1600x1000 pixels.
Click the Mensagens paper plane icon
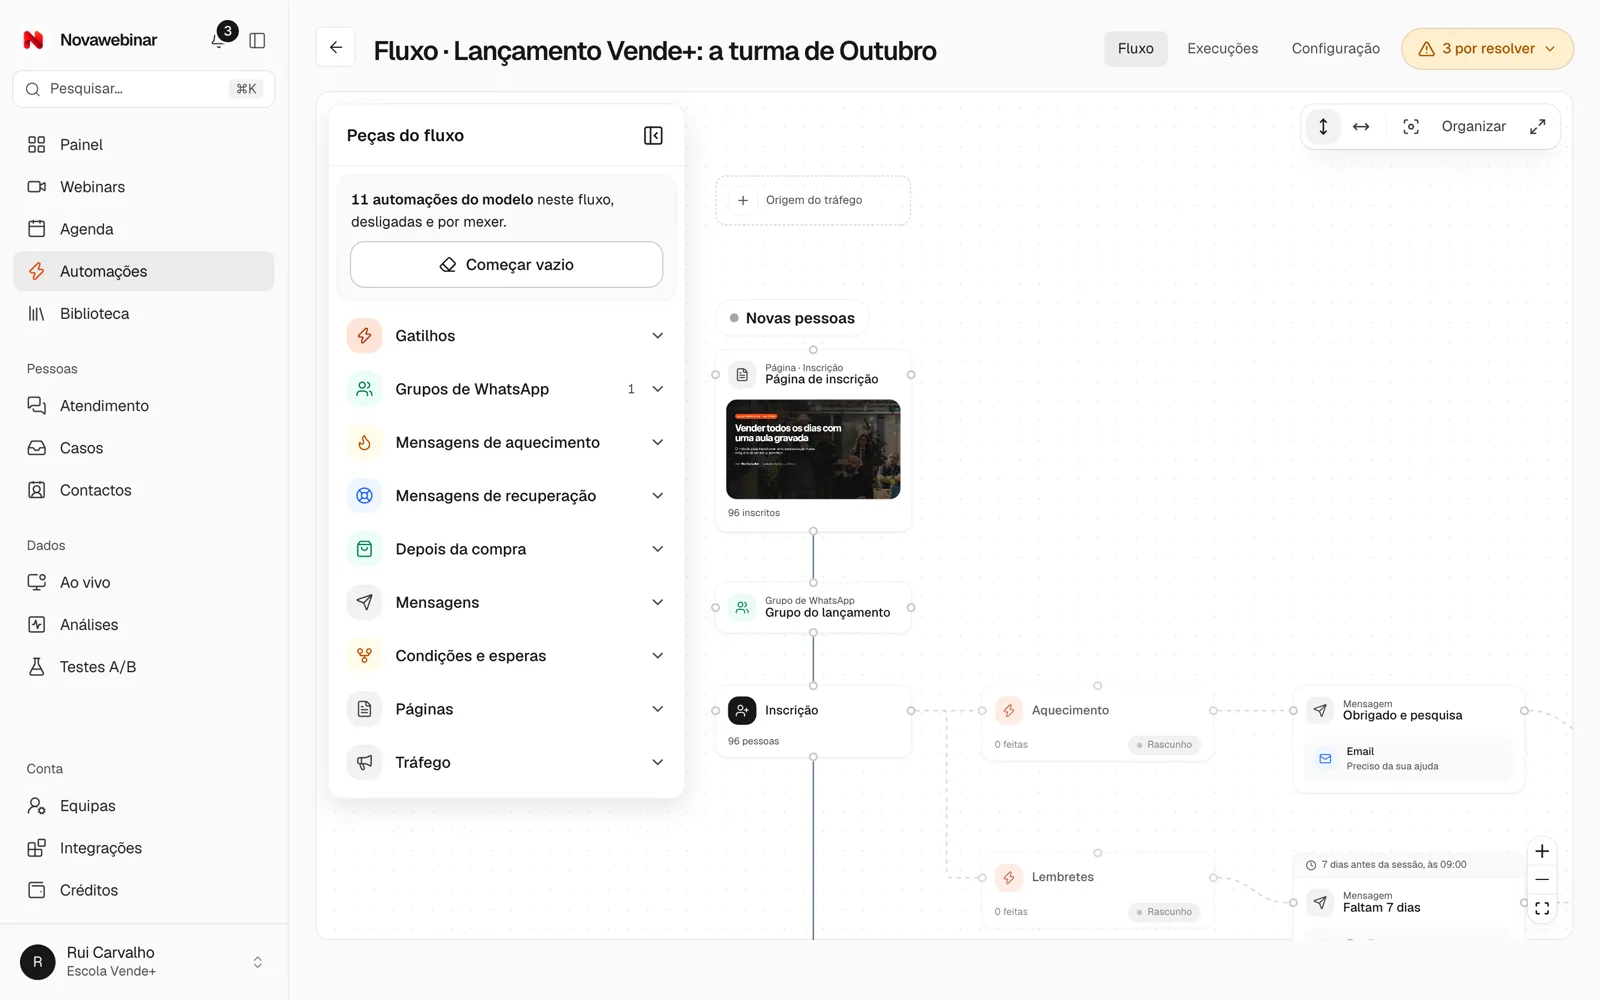click(x=365, y=602)
